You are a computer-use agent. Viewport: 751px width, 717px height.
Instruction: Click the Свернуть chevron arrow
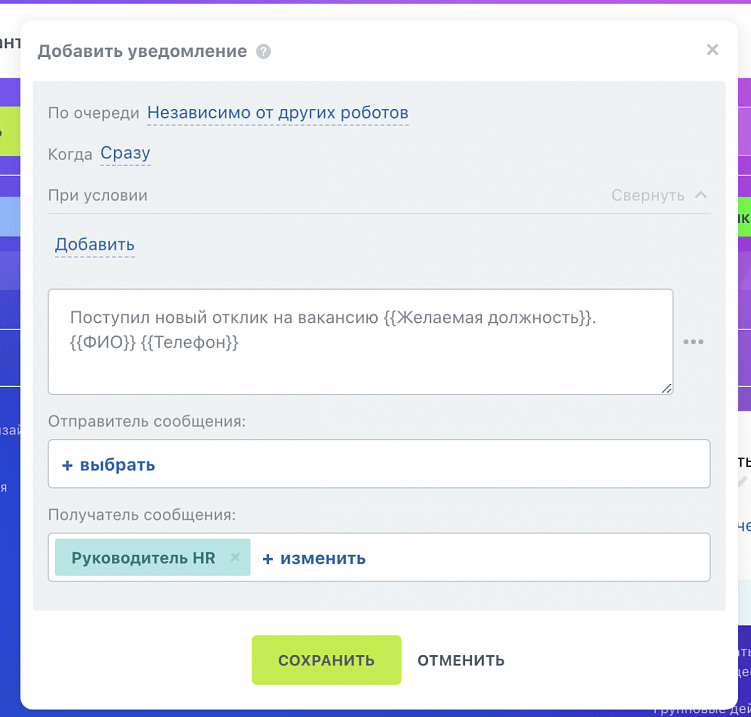click(x=700, y=195)
